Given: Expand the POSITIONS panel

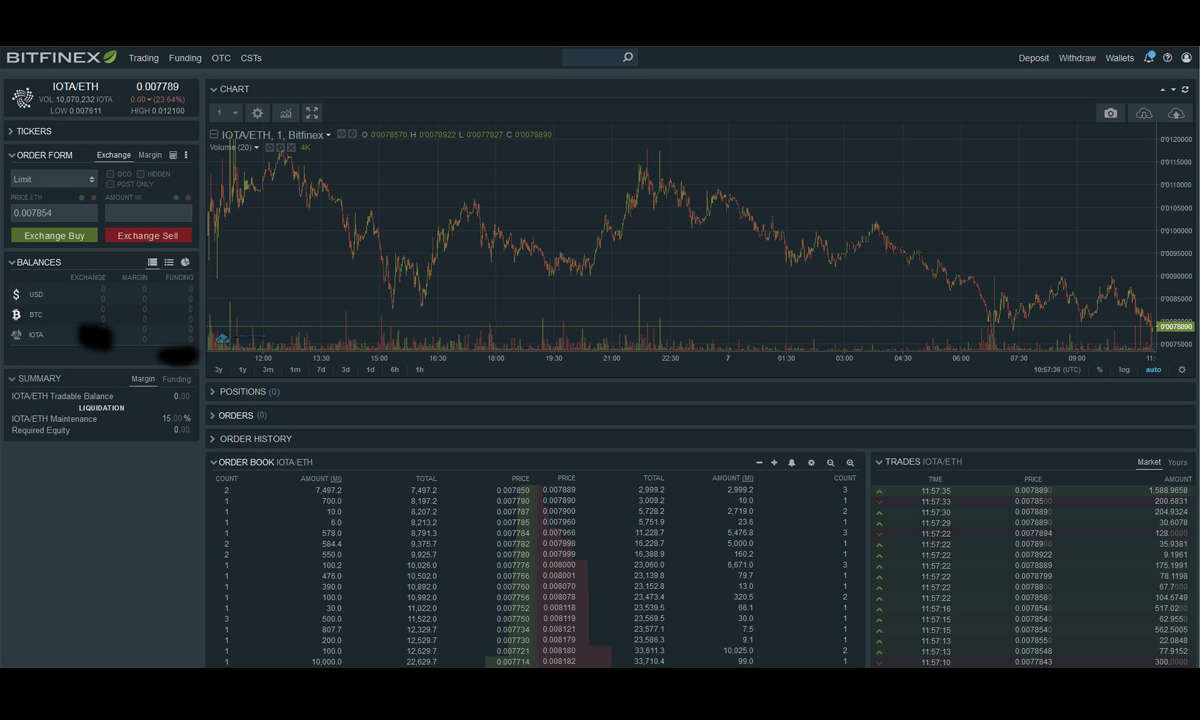Looking at the screenshot, I should pos(245,392).
